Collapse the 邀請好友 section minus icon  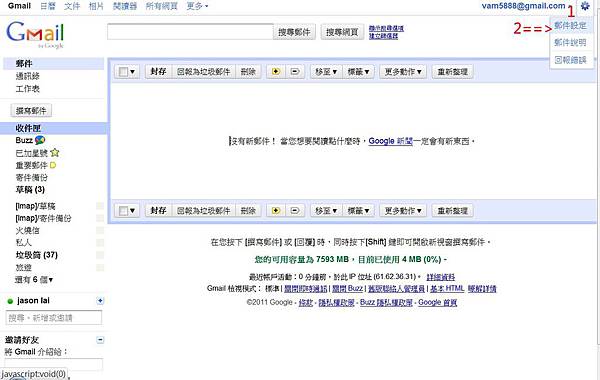(x=100, y=340)
